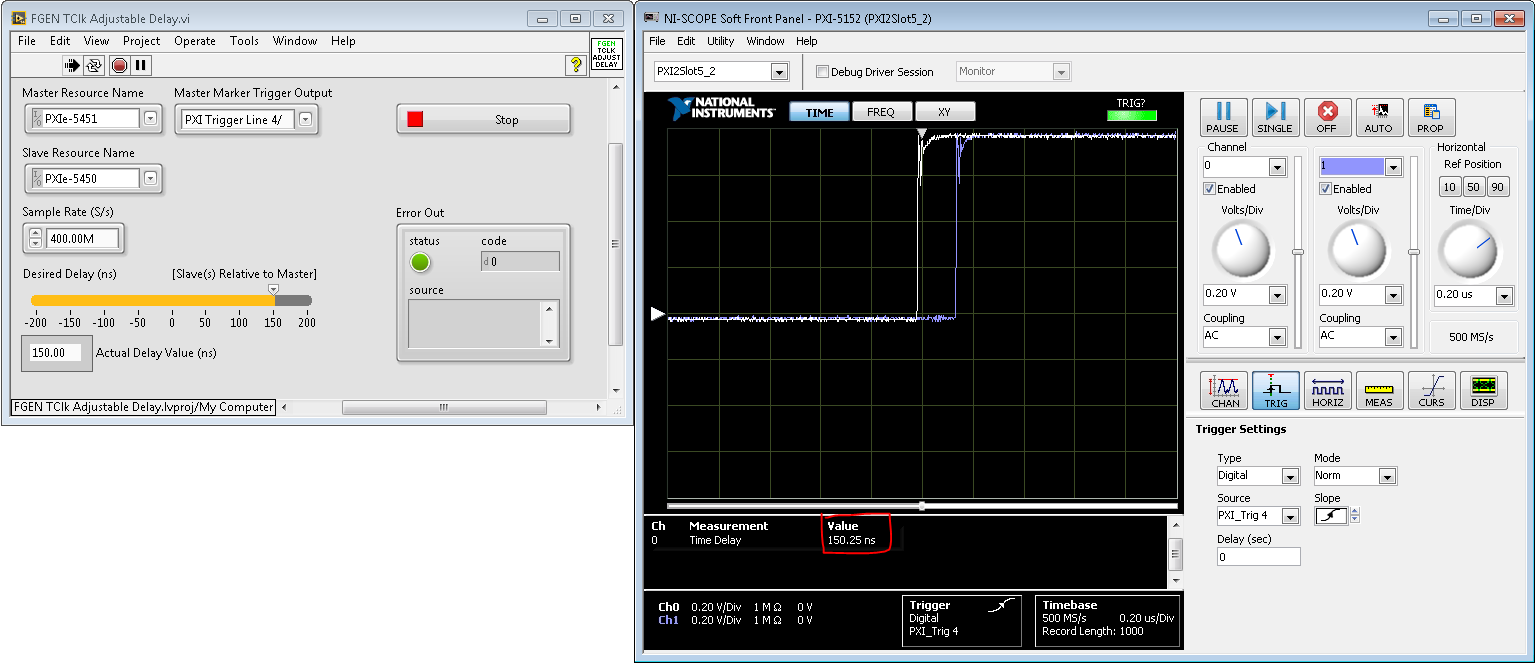Open the channel 0 Coupling AC dropdown
Screen dimensions: 1536x663
1277,336
